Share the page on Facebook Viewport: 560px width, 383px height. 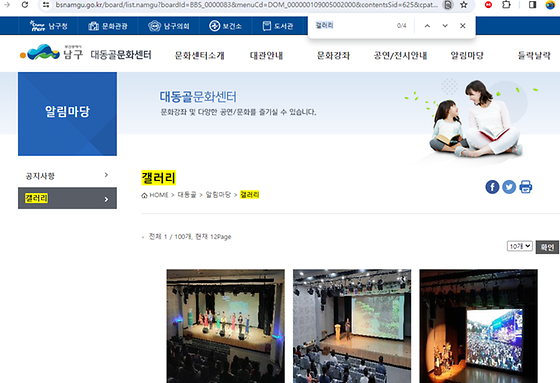pos(492,187)
